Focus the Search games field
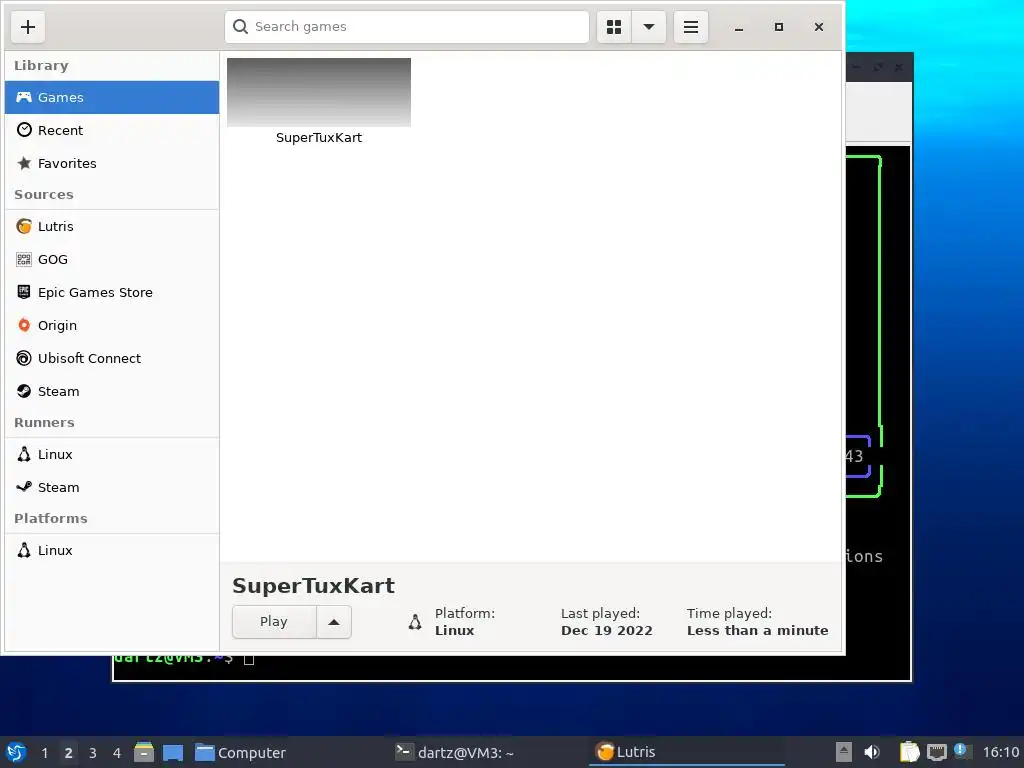 tap(407, 27)
